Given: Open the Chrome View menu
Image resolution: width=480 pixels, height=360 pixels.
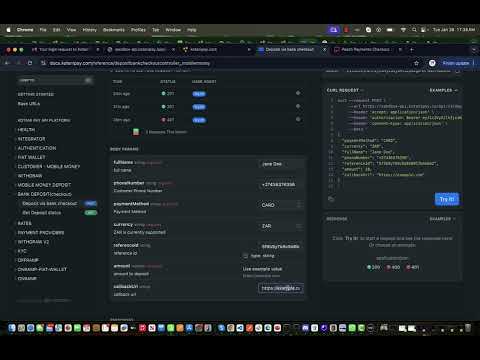Looking at the screenshot, I should 71,30.
